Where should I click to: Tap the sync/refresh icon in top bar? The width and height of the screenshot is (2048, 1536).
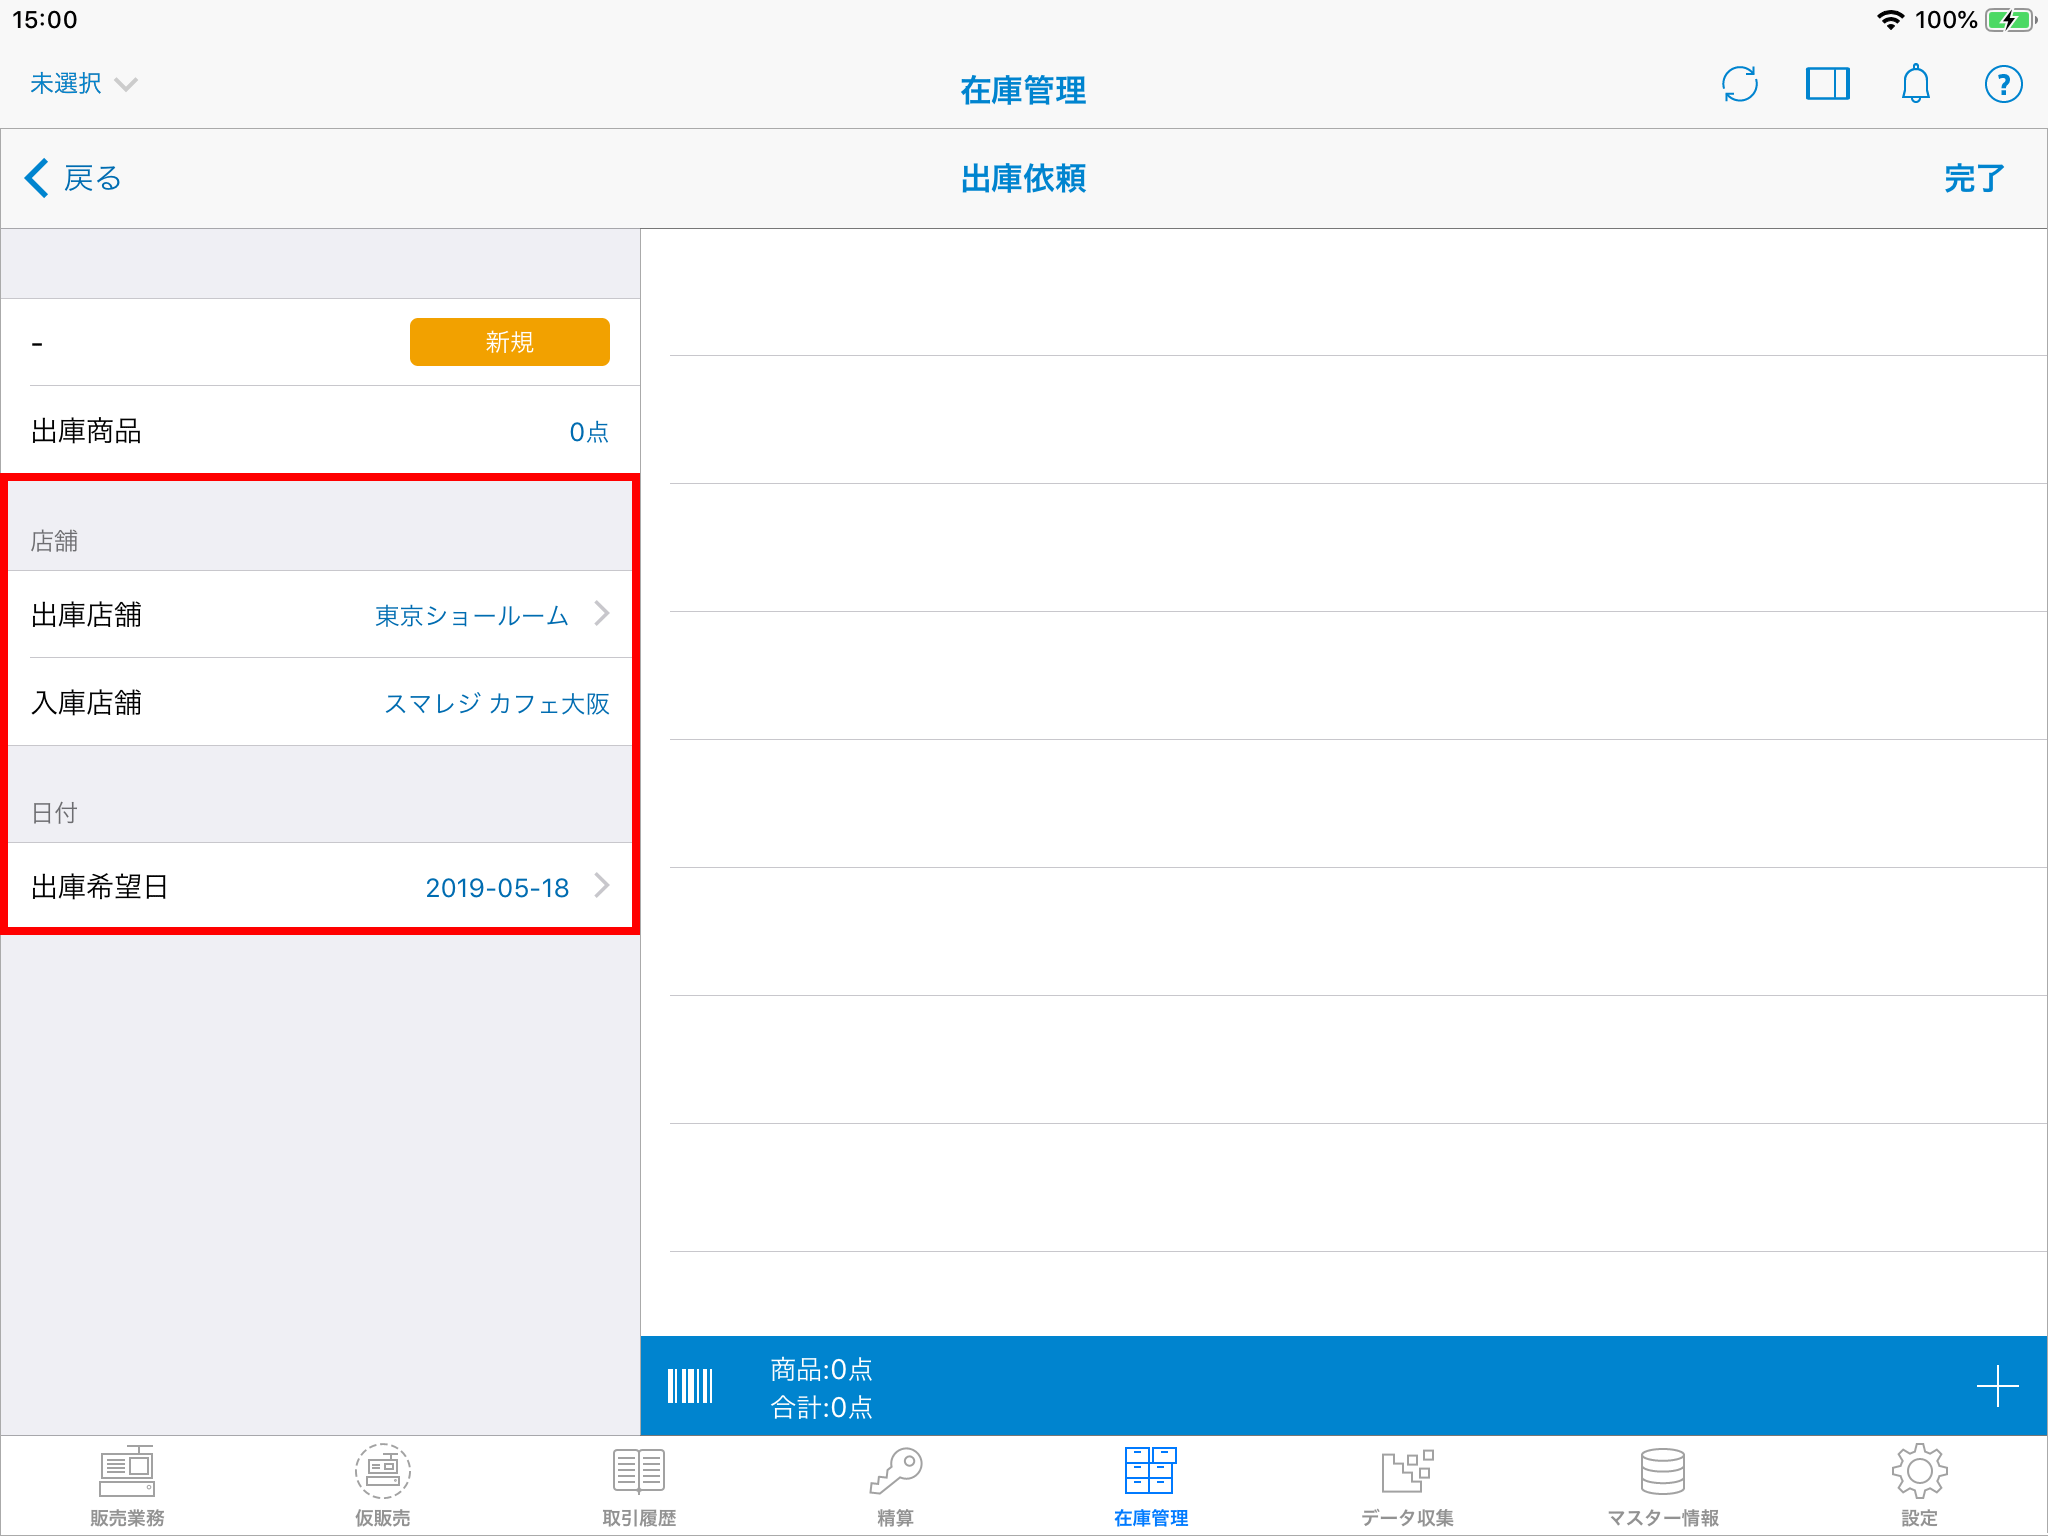pos(1740,84)
